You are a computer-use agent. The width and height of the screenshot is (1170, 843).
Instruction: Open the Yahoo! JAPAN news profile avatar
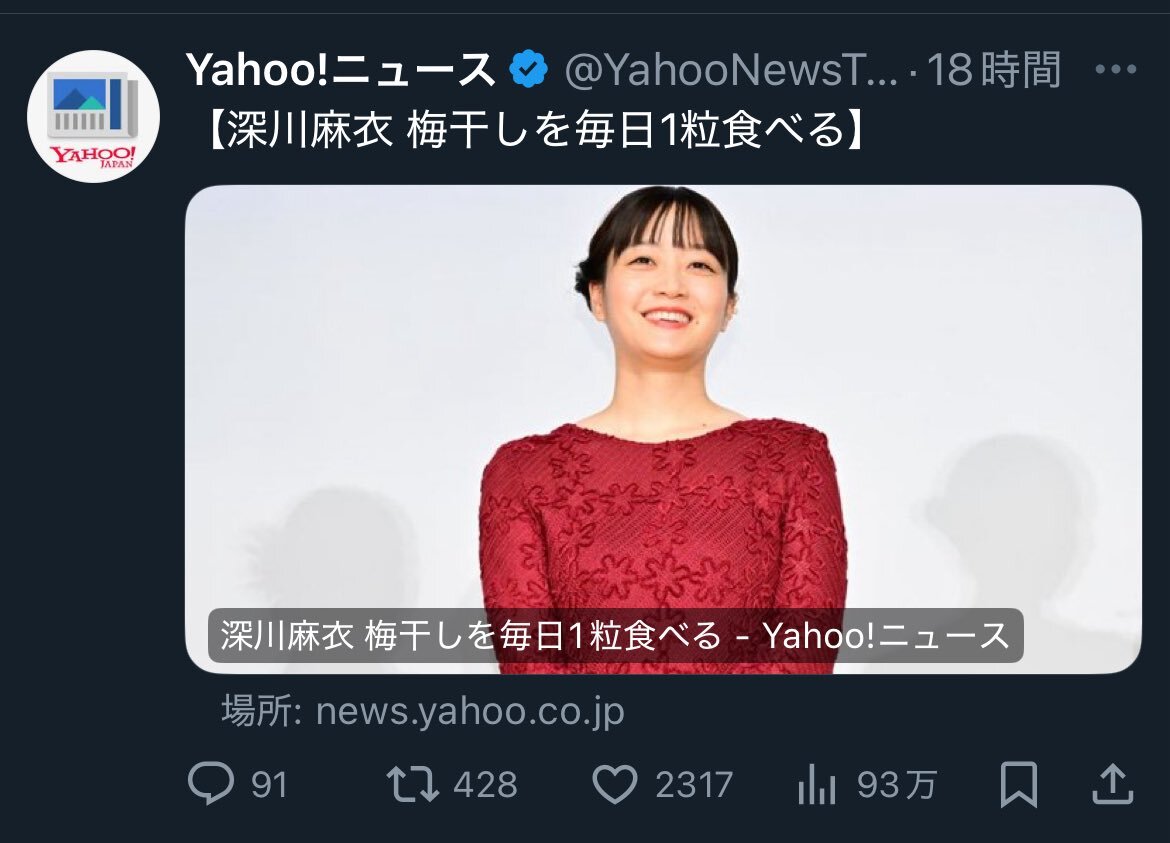tap(93, 116)
